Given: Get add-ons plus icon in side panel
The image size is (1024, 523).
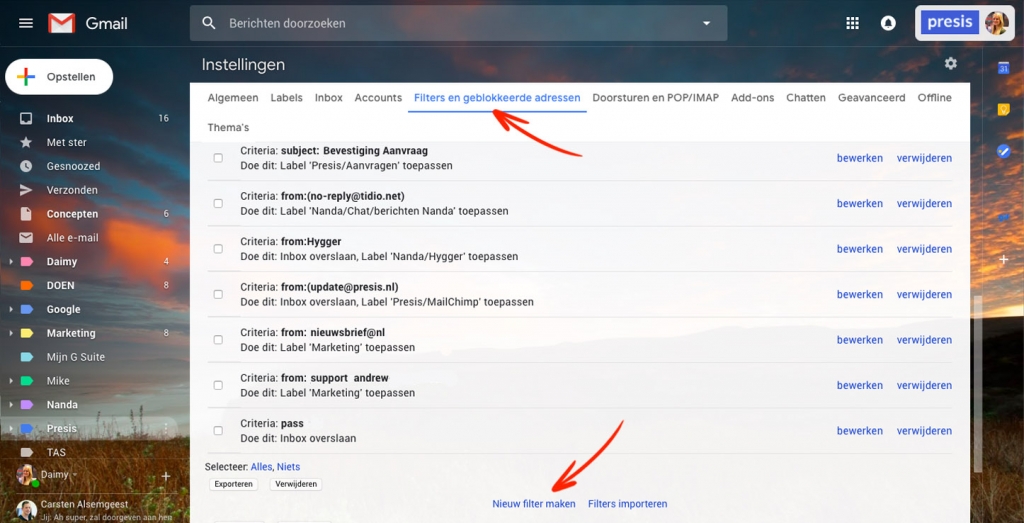Looking at the screenshot, I should (x=1004, y=260).
